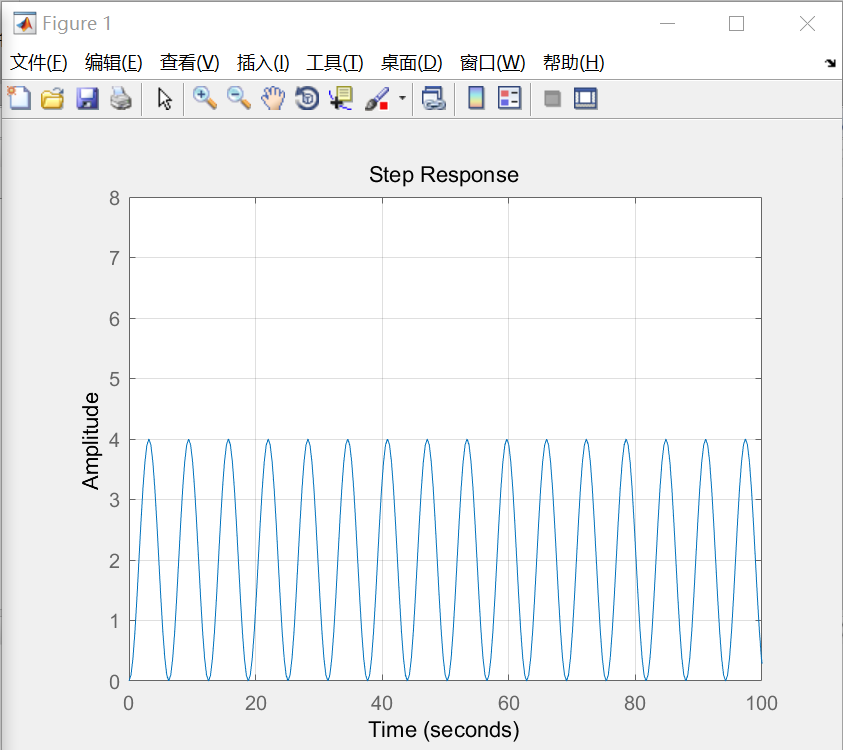Create a new figure
Viewport: 843px width, 750px height.
tap(18, 98)
